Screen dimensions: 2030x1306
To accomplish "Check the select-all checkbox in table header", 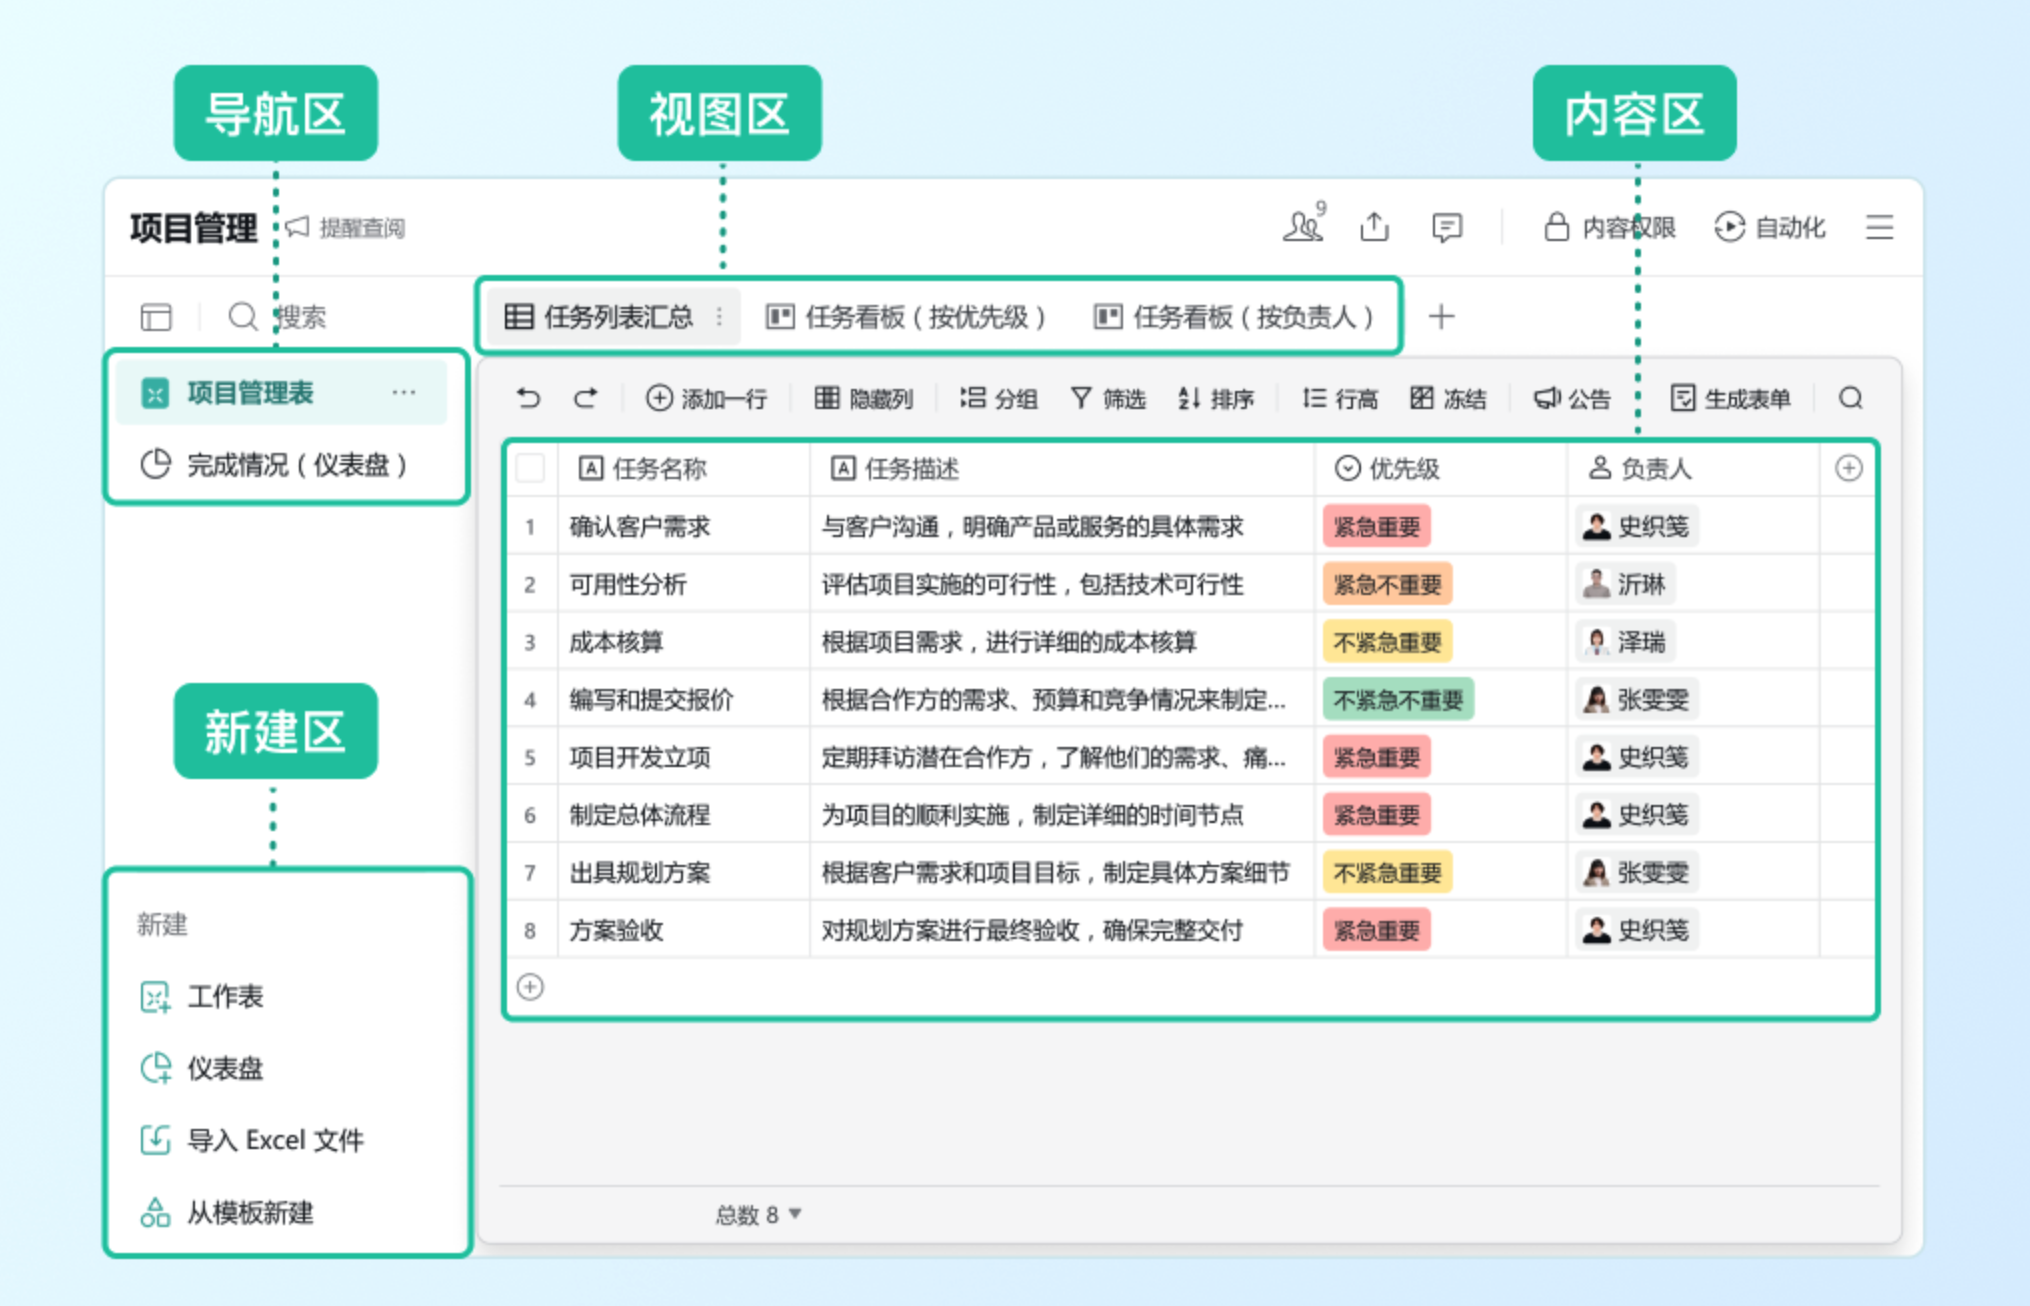I will pyautogui.click(x=531, y=467).
